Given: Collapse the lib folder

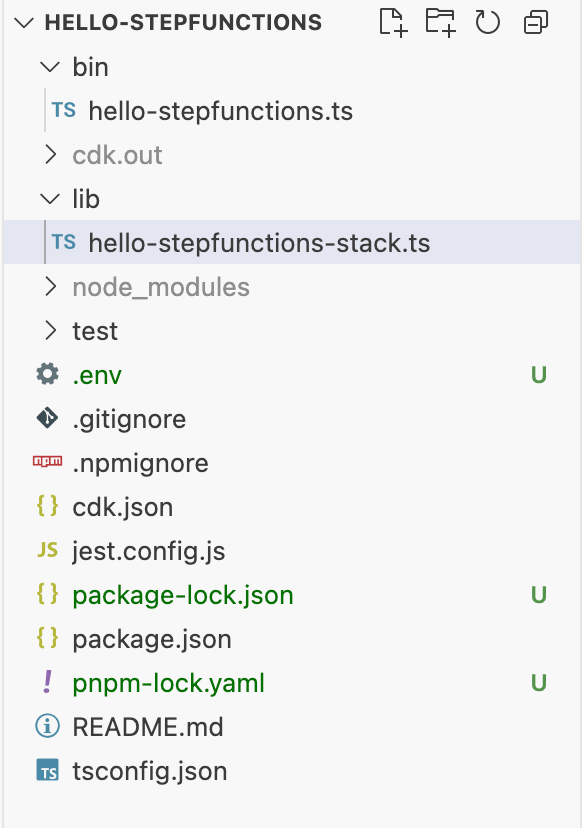Looking at the screenshot, I should pos(50,199).
